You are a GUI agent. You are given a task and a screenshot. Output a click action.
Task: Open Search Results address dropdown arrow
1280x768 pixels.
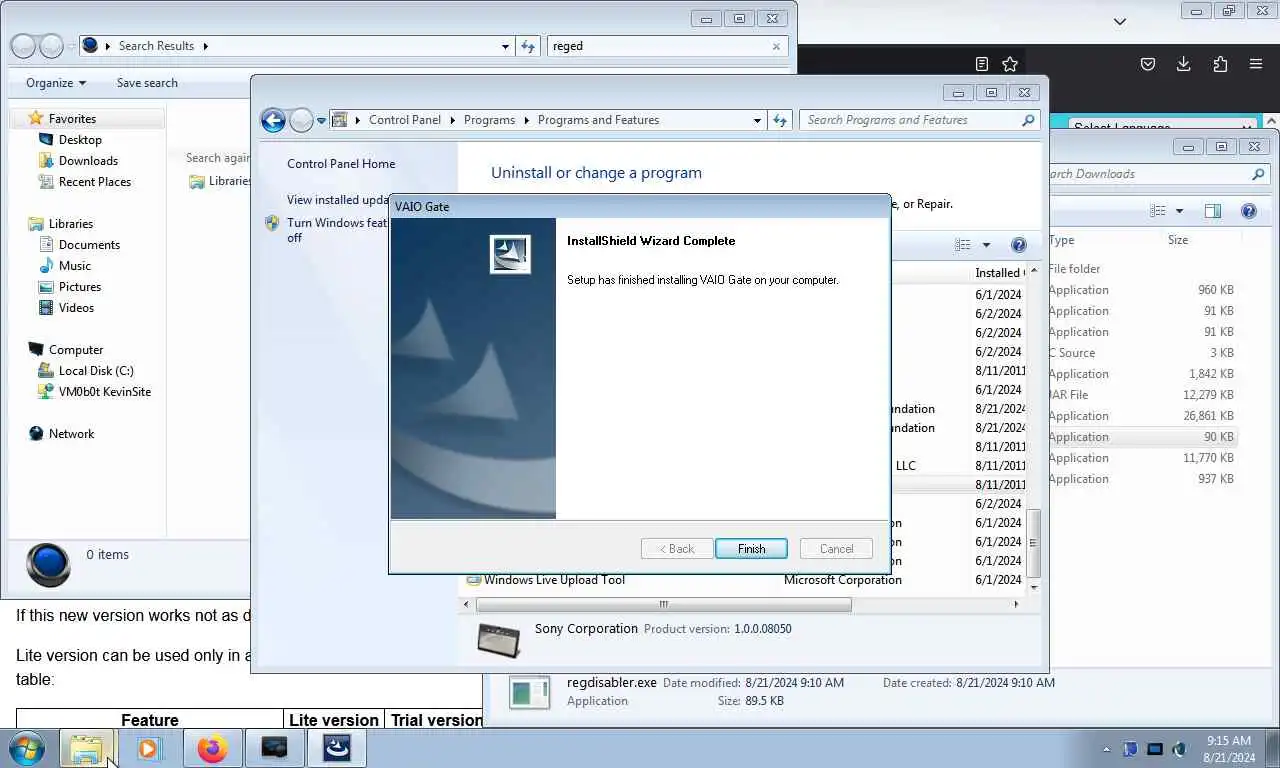[506, 46]
